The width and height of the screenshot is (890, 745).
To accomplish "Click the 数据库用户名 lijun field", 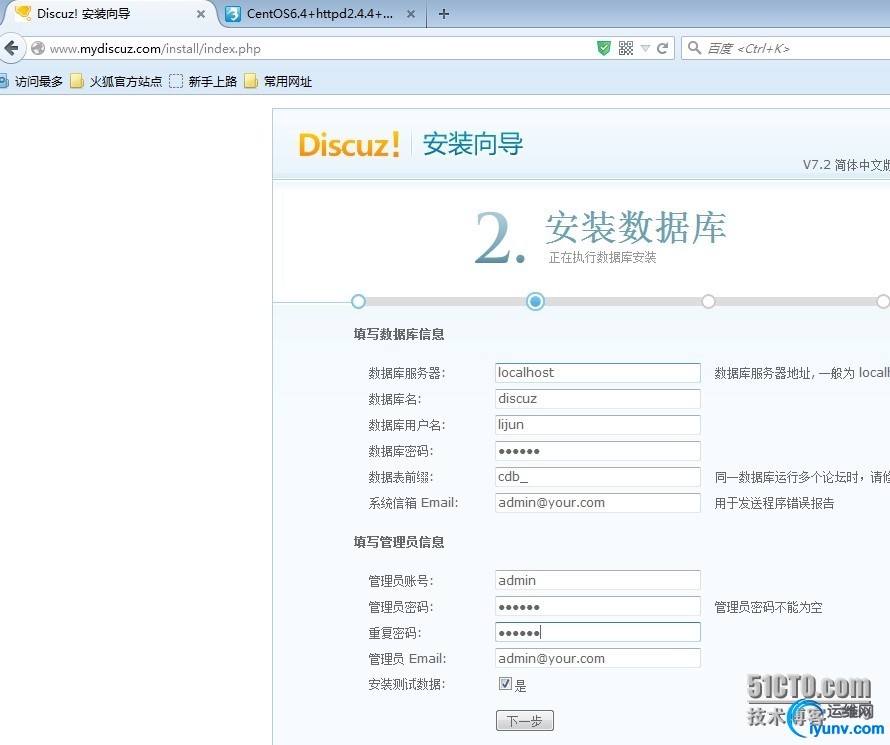I will pyautogui.click(x=598, y=425).
